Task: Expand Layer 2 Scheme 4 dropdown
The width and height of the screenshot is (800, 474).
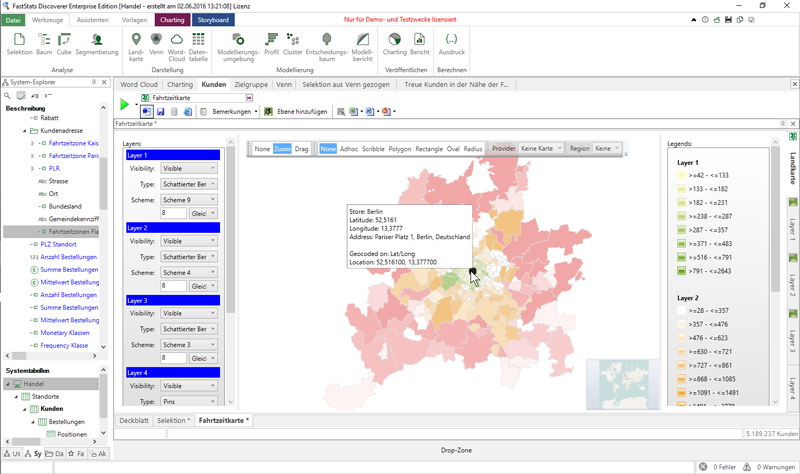Action: (188, 272)
